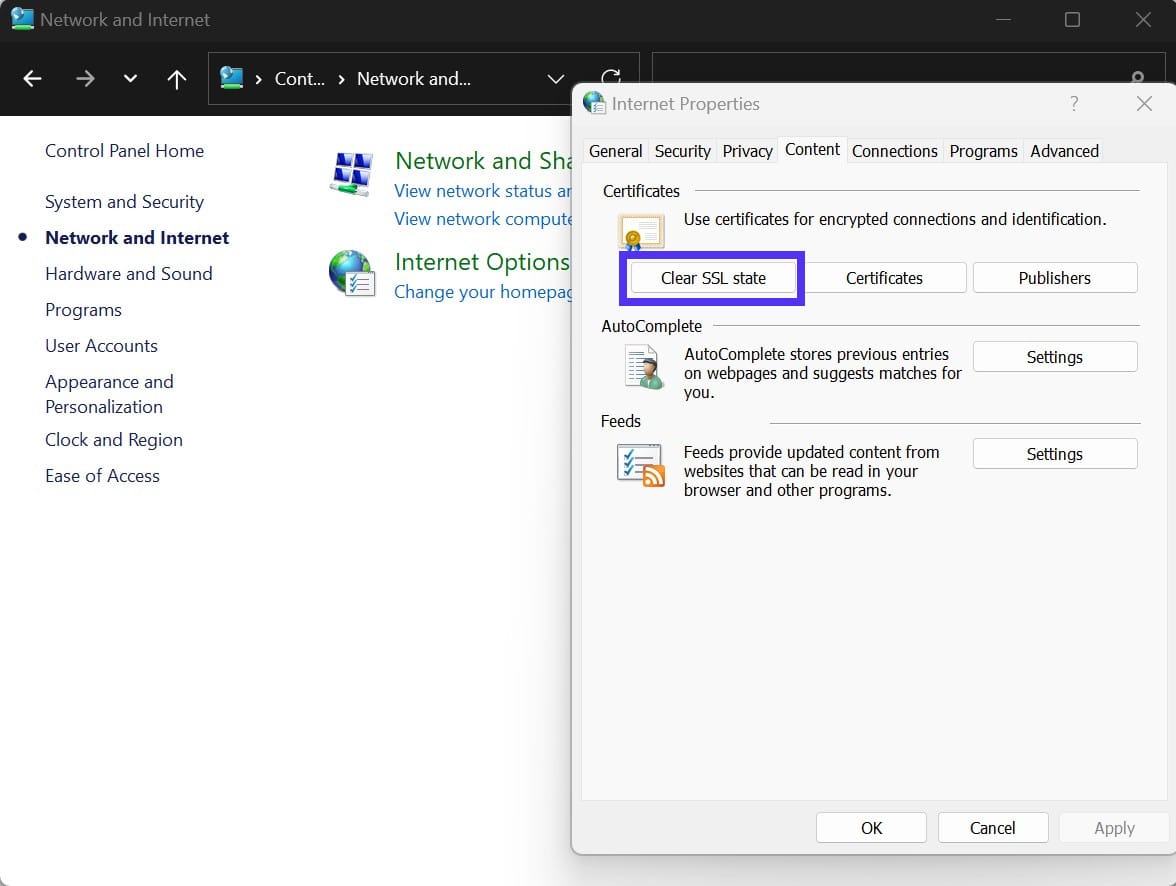The image size is (1176, 886).
Task: Navigate up one folder level
Action: click(176, 79)
